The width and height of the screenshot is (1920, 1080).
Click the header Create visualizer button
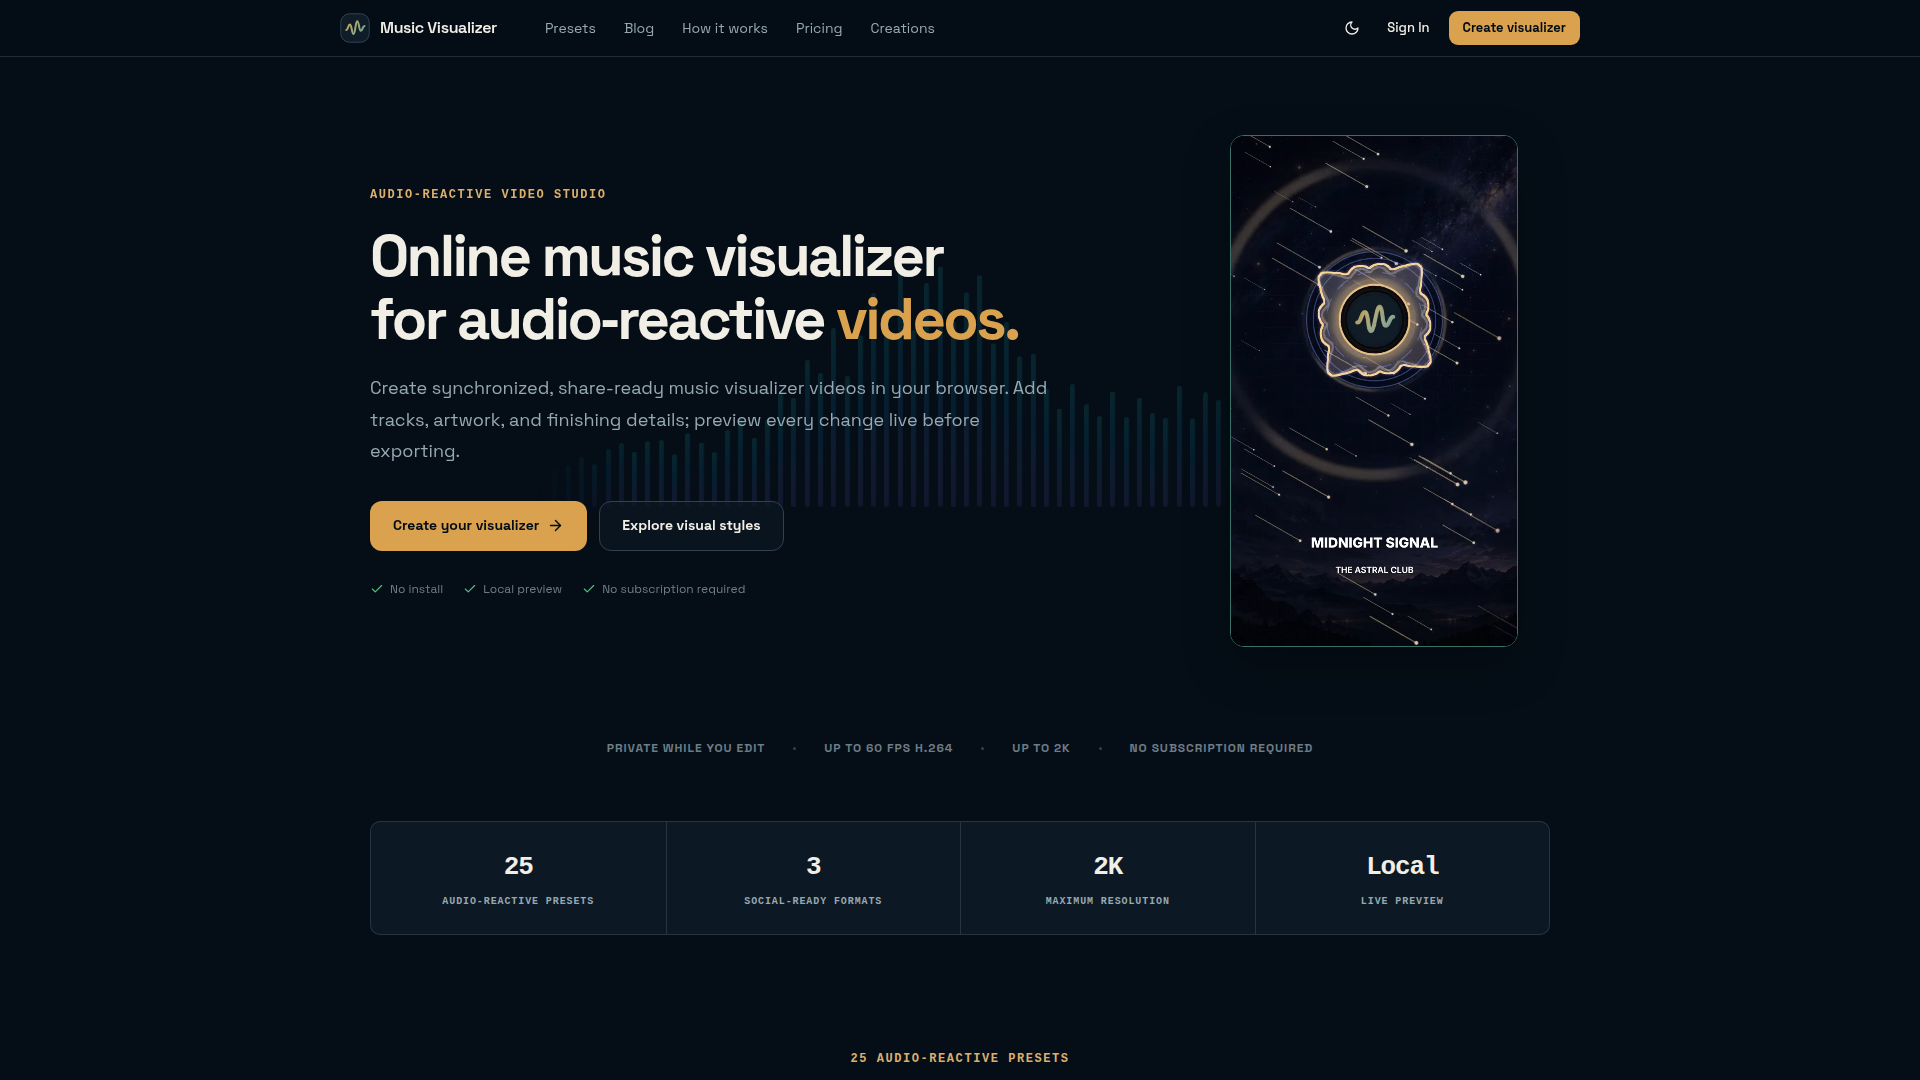(x=1514, y=28)
